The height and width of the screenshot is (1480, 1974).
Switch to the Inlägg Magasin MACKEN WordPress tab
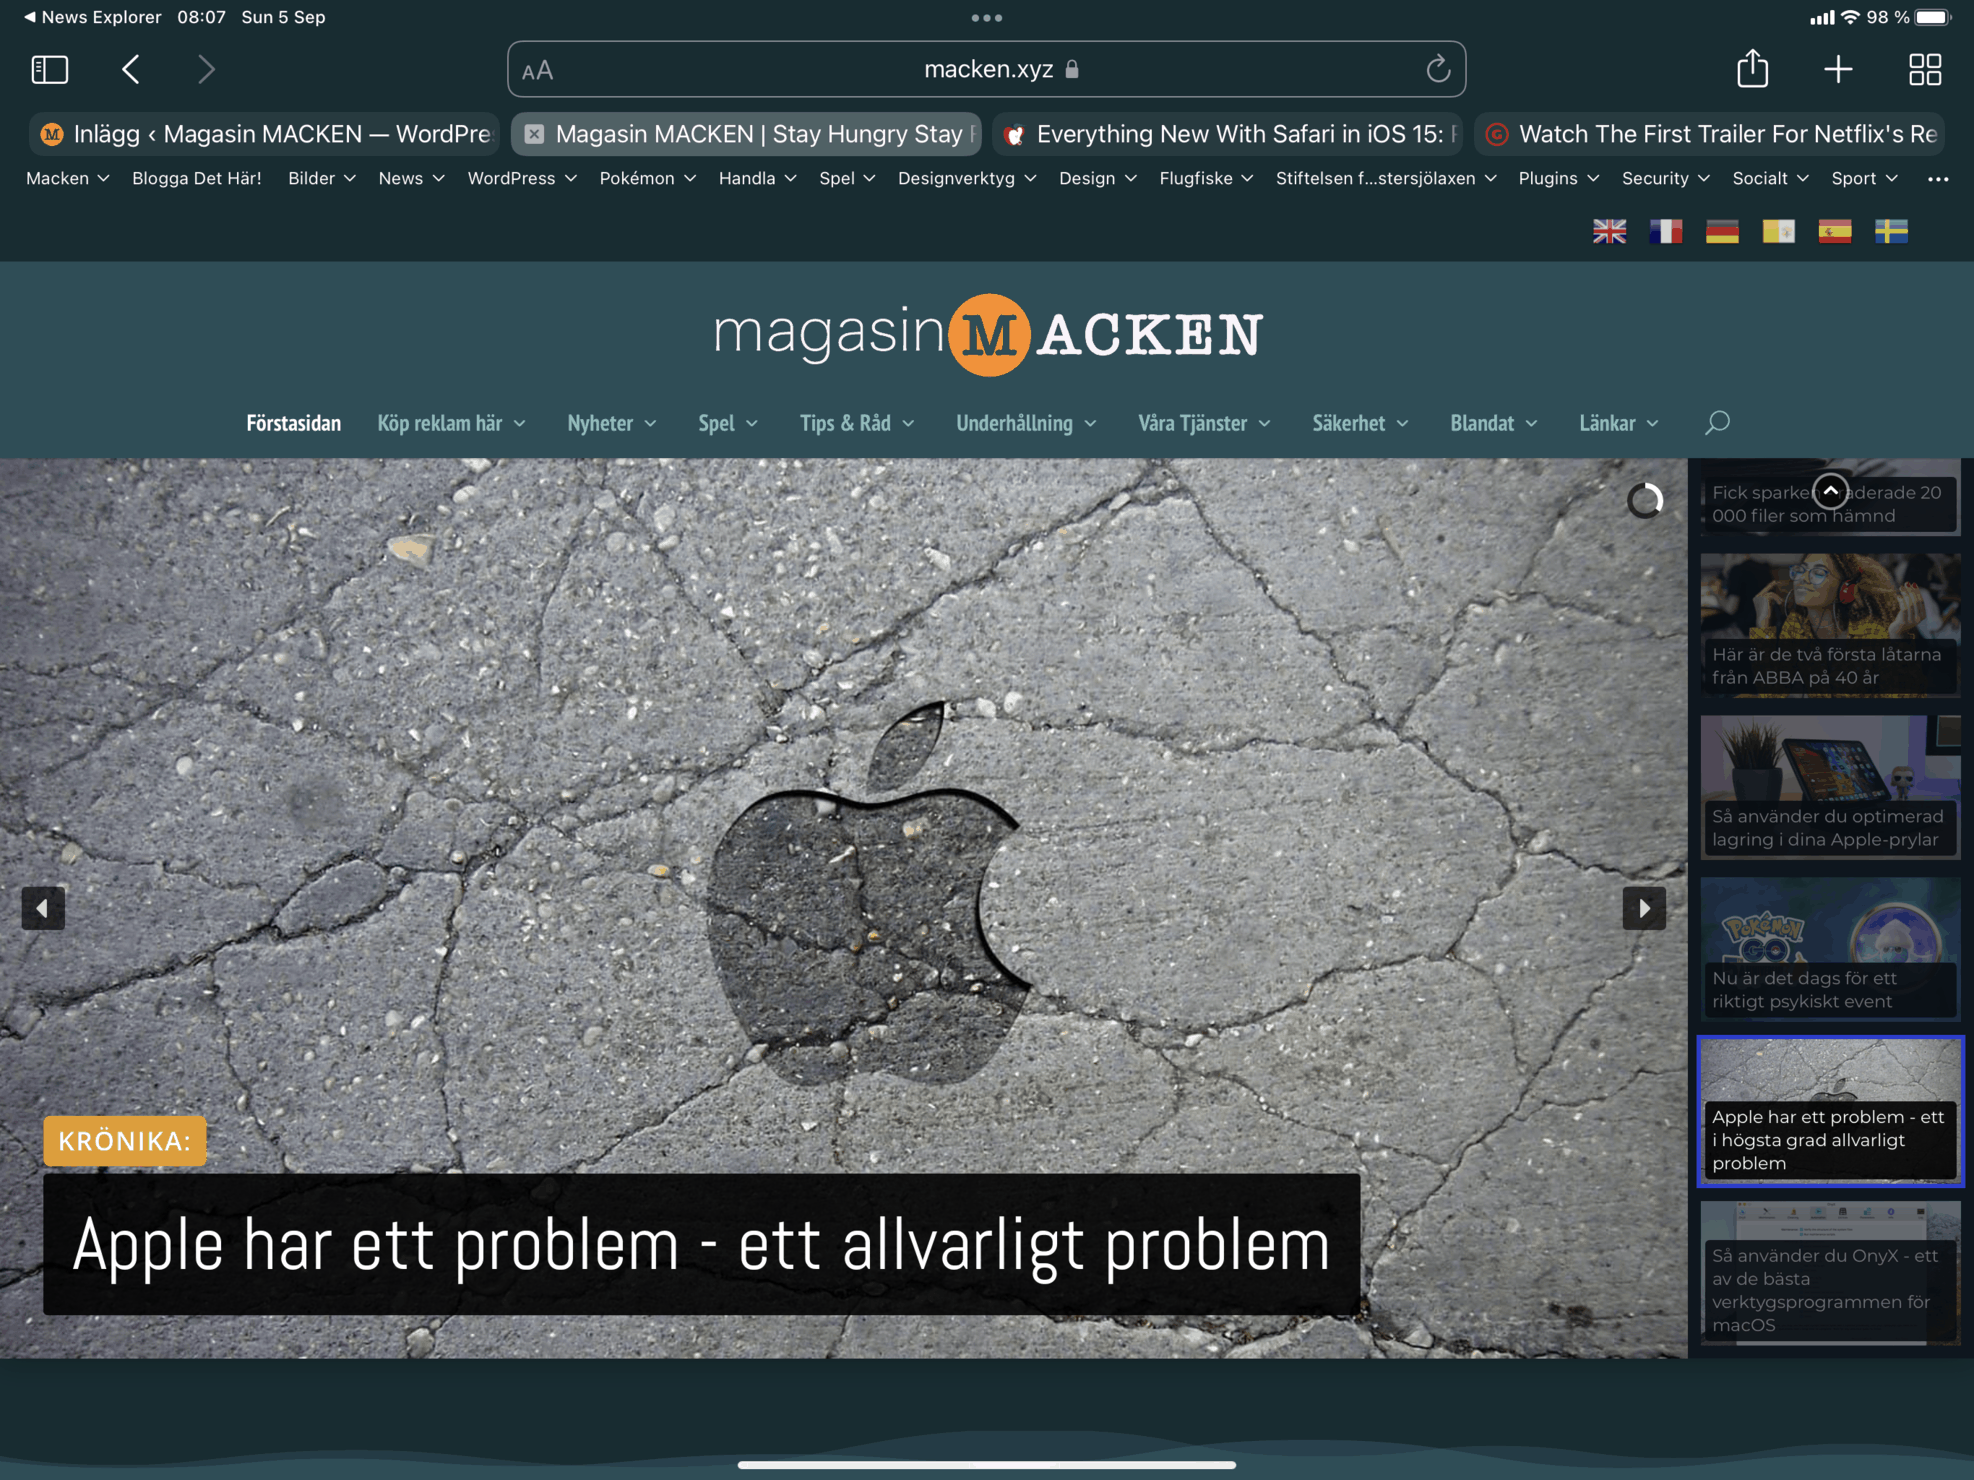[x=264, y=134]
